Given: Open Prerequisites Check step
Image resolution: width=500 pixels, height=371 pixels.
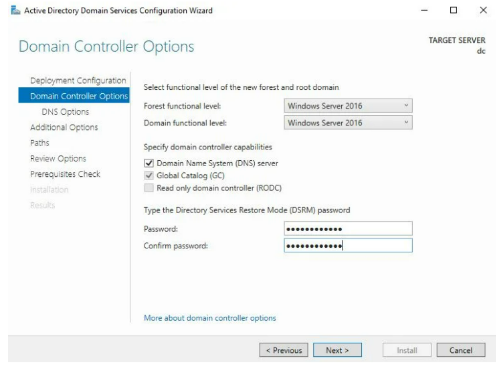Looking at the screenshot, I should 65,174.
